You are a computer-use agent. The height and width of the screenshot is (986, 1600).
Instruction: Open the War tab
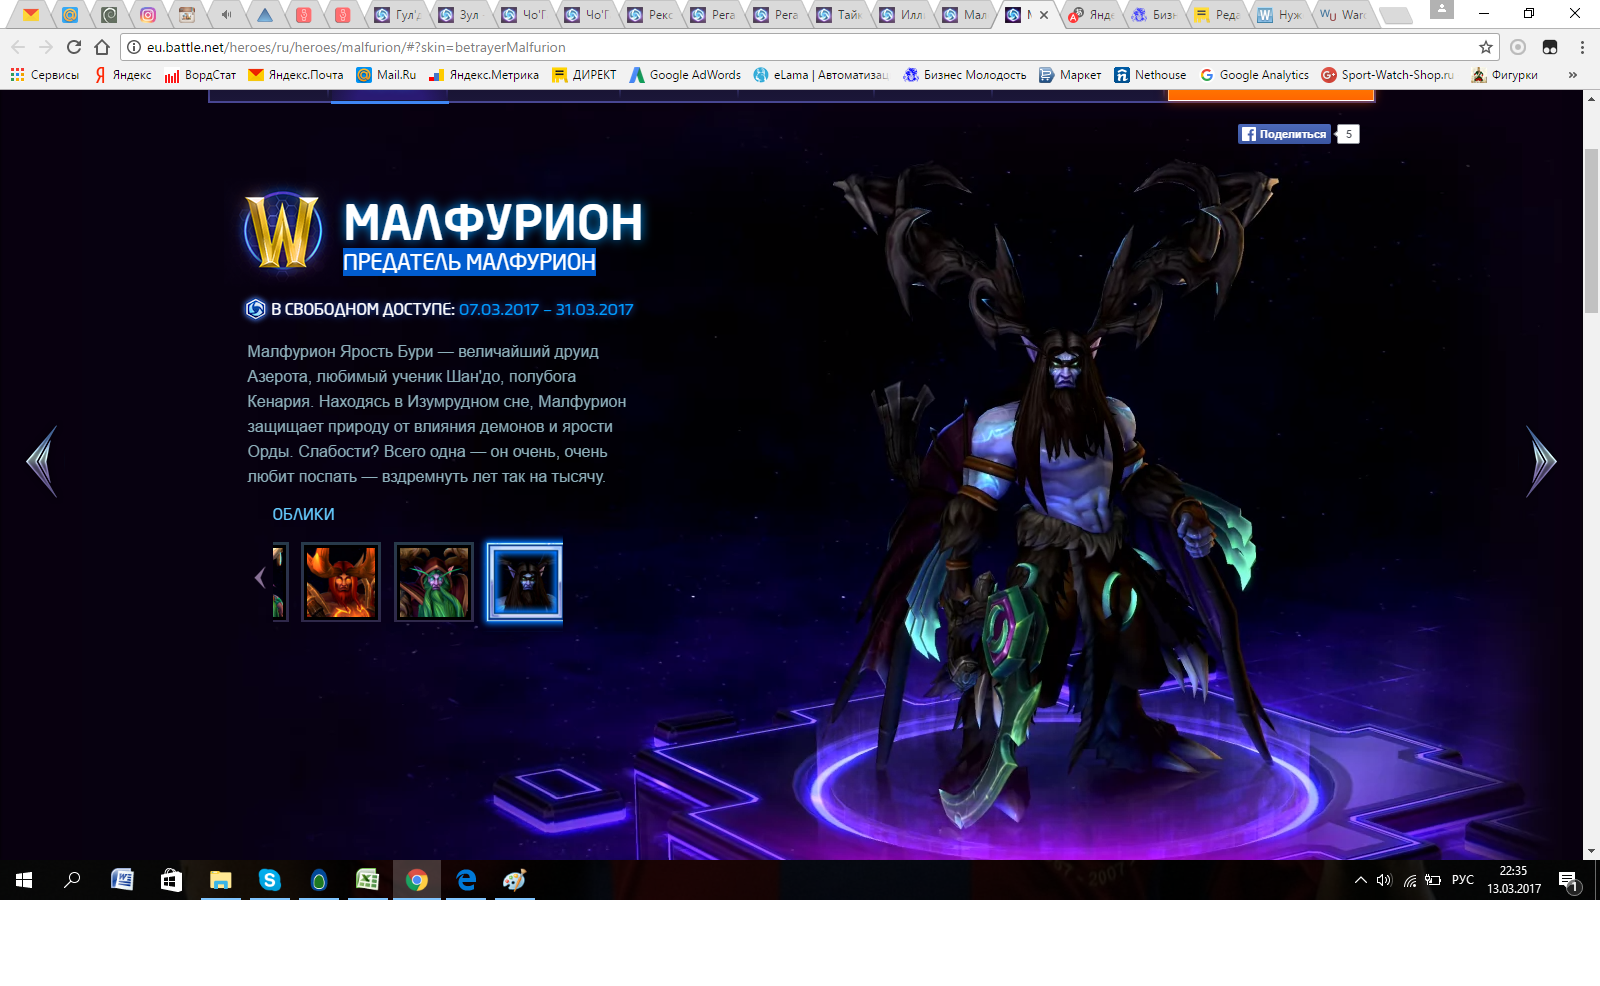pos(1342,15)
